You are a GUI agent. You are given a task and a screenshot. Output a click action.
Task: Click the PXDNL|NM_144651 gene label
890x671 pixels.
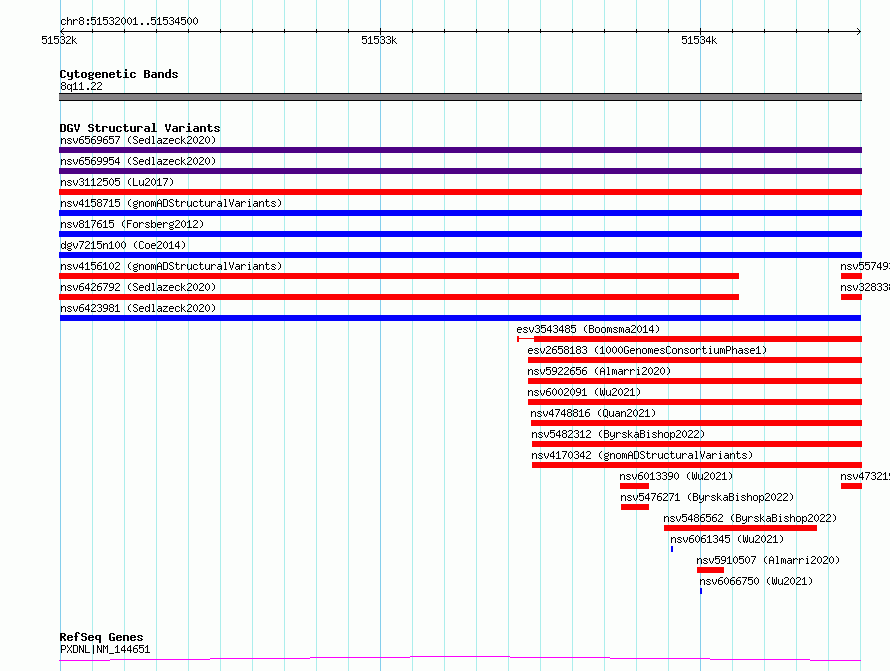(x=105, y=649)
